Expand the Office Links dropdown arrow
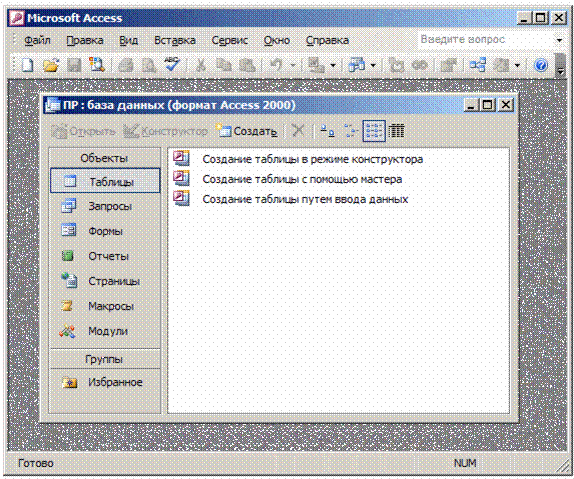 click(x=333, y=66)
